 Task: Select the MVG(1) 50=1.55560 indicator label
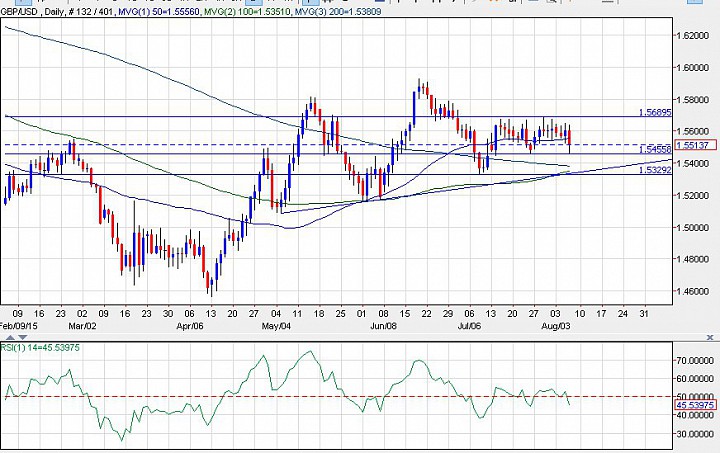pos(159,11)
